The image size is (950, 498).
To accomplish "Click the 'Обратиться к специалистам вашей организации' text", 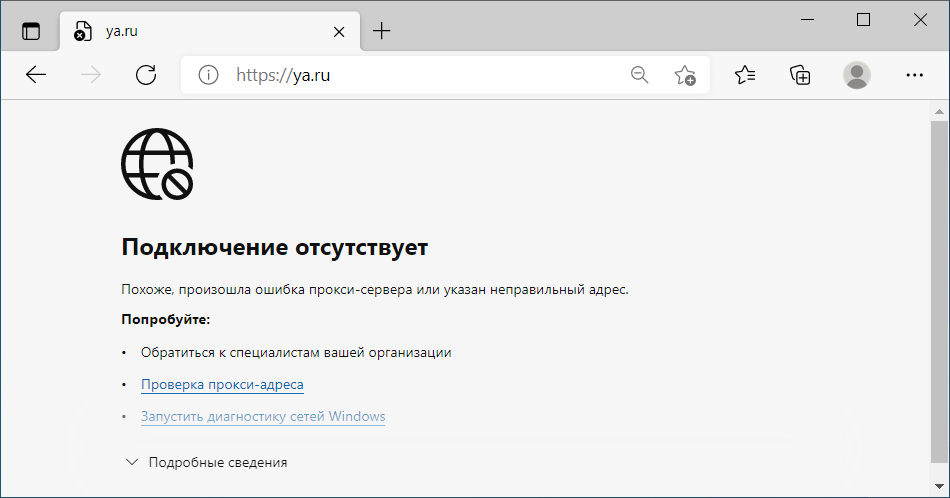I will click(296, 353).
